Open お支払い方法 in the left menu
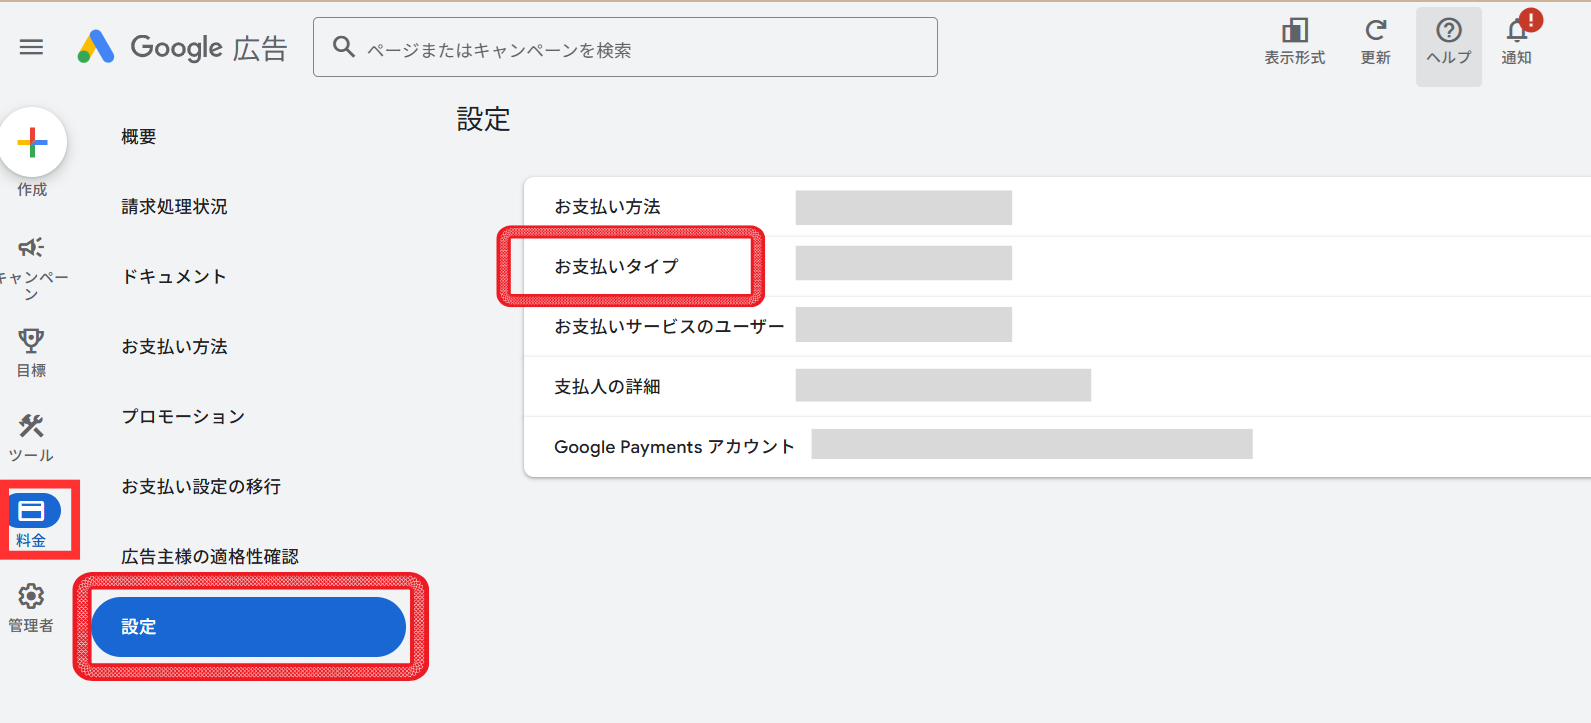 point(174,347)
